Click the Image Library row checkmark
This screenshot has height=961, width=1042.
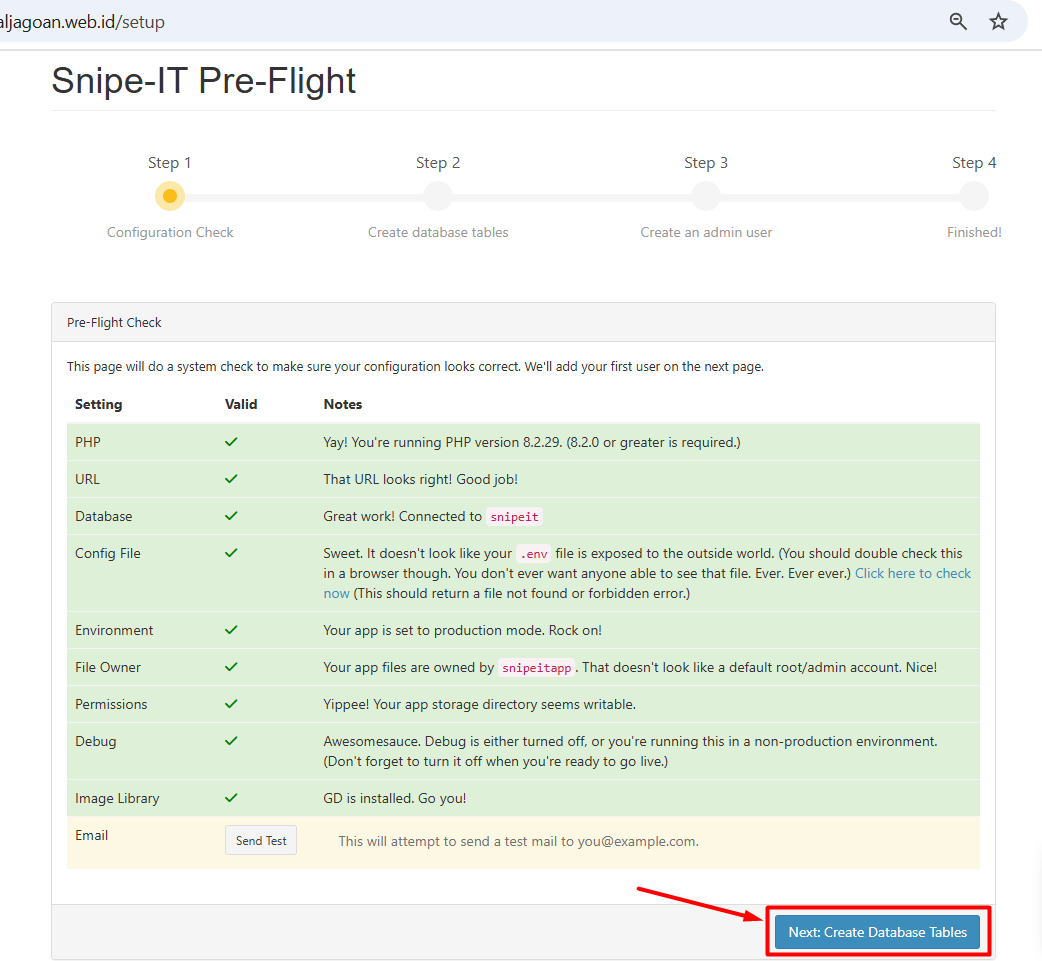click(231, 798)
